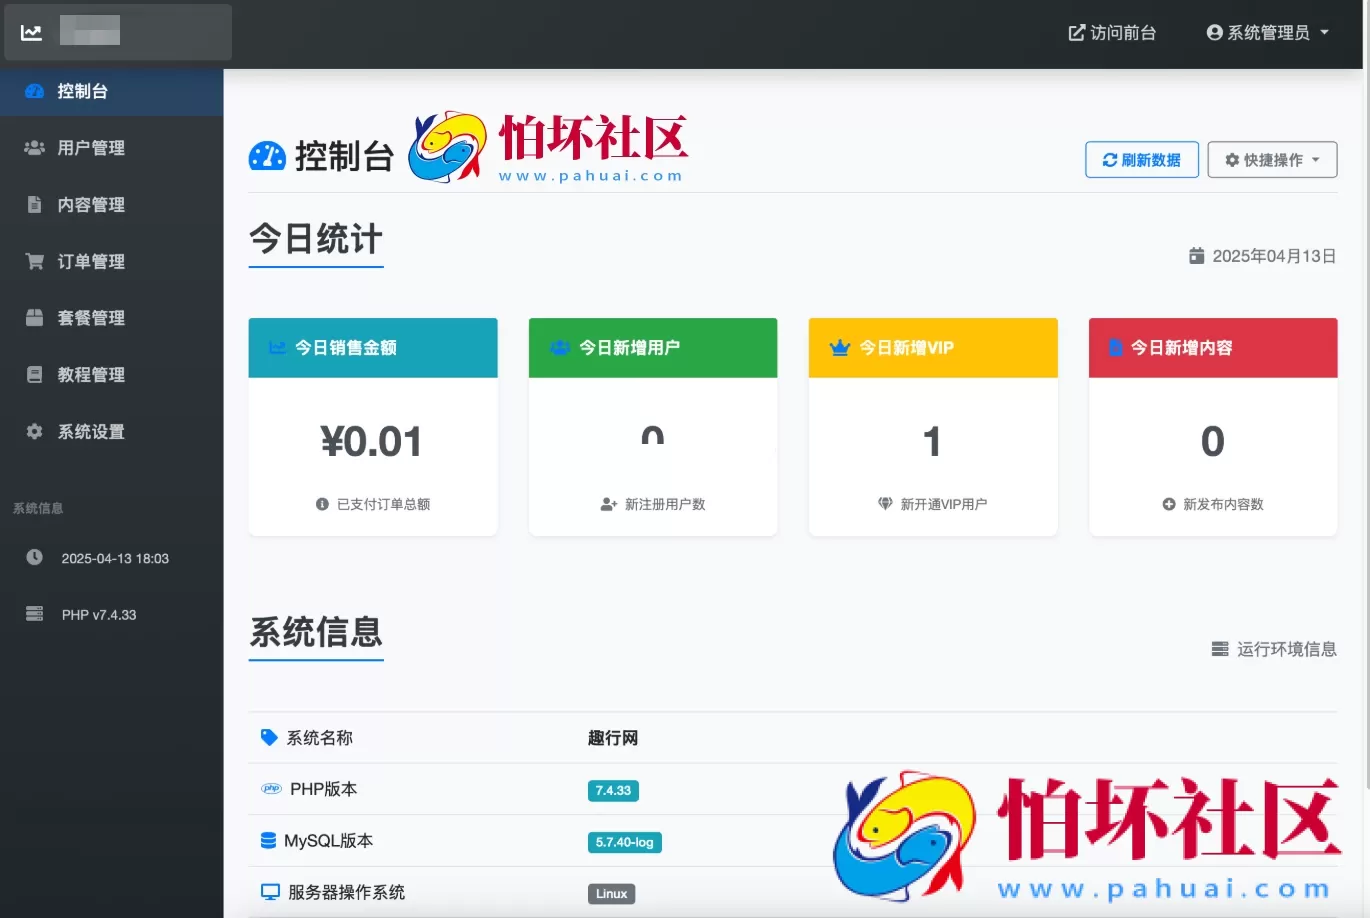Click the calendar icon beside the date
The image size is (1370, 918).
coord(1196,255)
